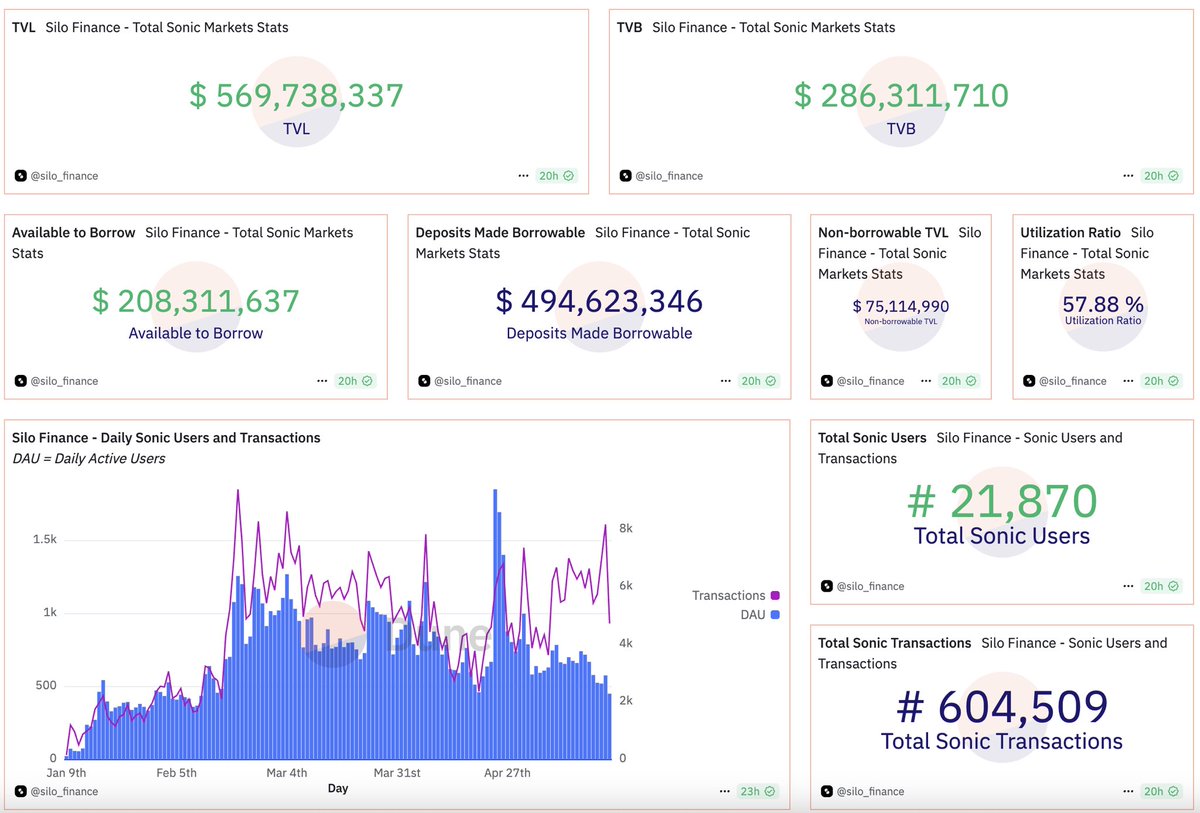
Task: Open the Total Sonic Users title link
Action: [x=872, y=437]
